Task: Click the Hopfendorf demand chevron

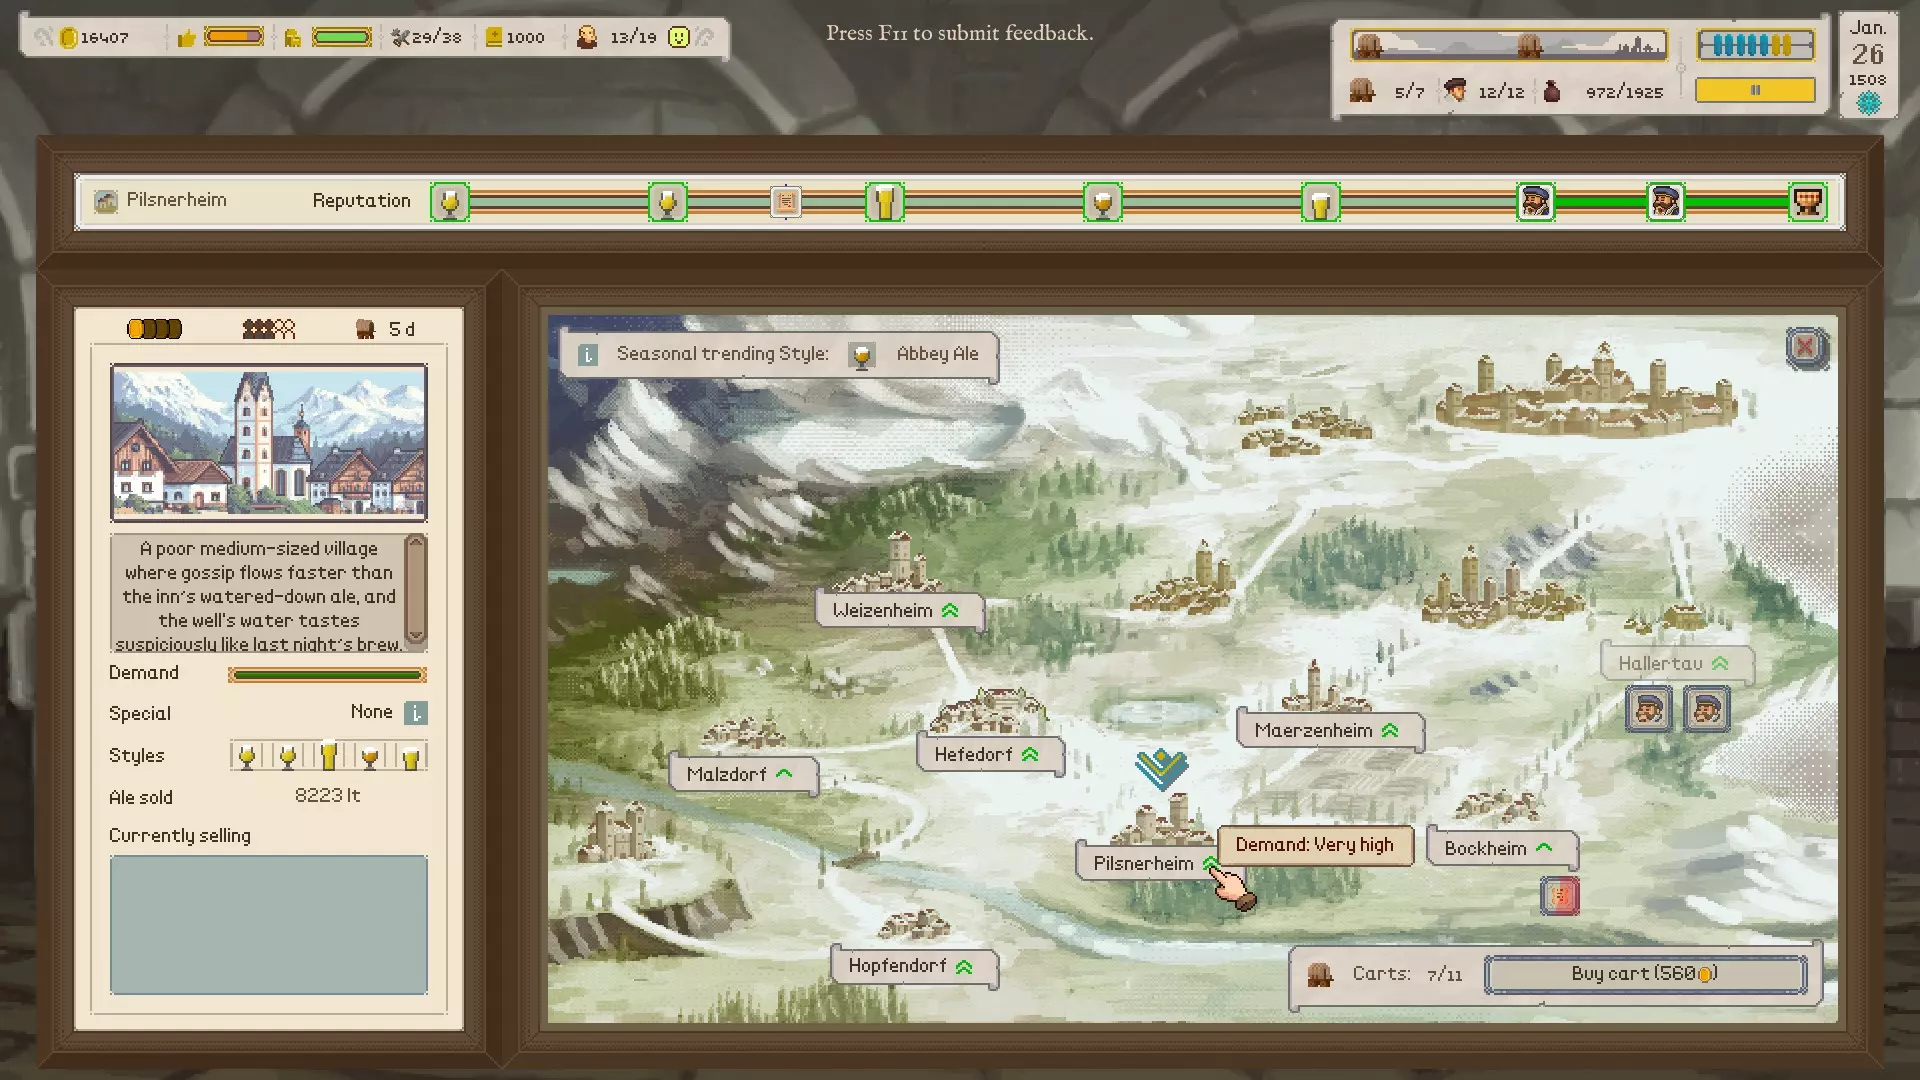Action: [x=964, y=967]
